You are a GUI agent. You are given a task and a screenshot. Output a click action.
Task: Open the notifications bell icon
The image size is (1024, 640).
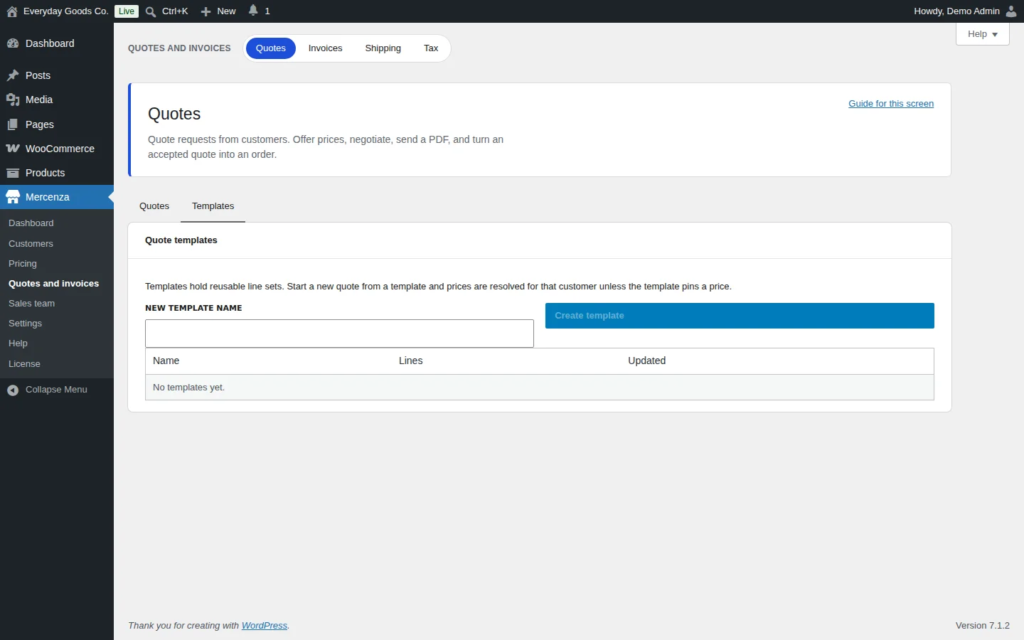tap(253, 10)
